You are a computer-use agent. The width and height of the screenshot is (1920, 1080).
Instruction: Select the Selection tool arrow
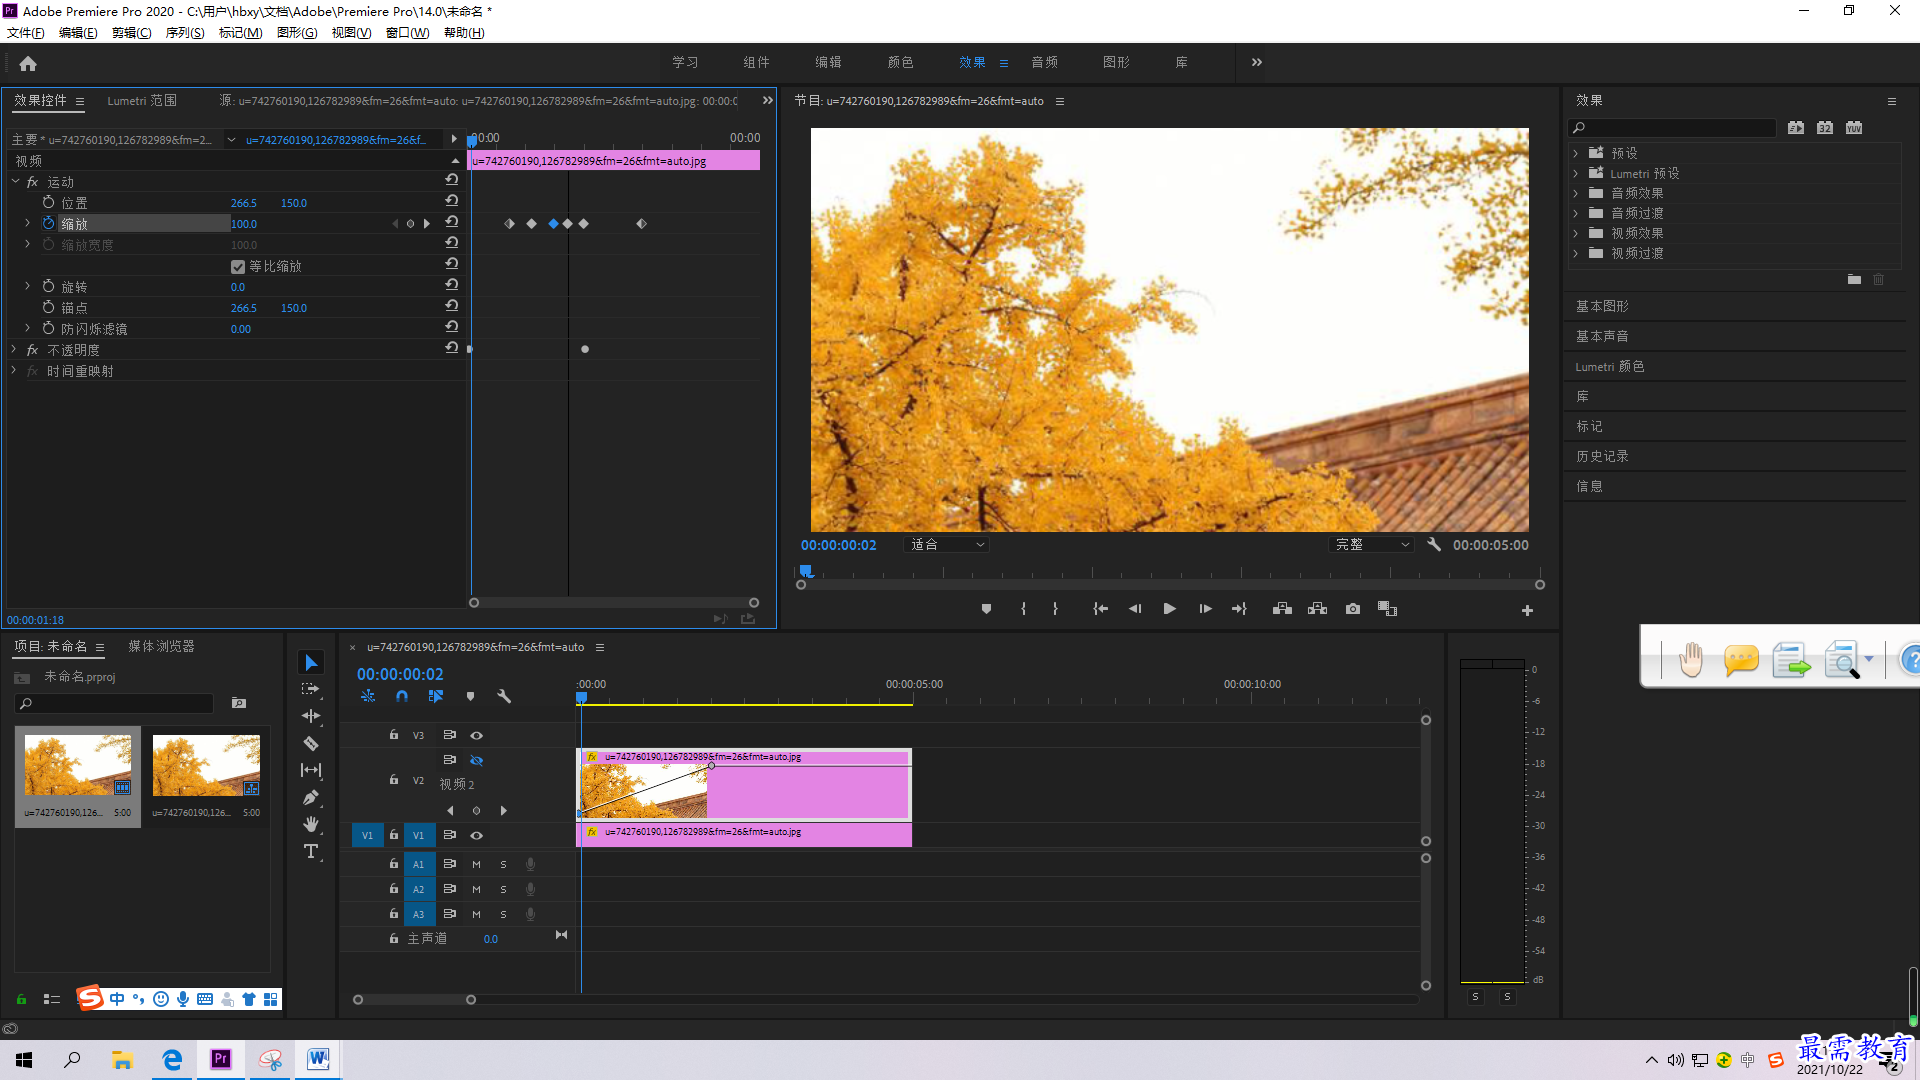click(x=311, y=663)
